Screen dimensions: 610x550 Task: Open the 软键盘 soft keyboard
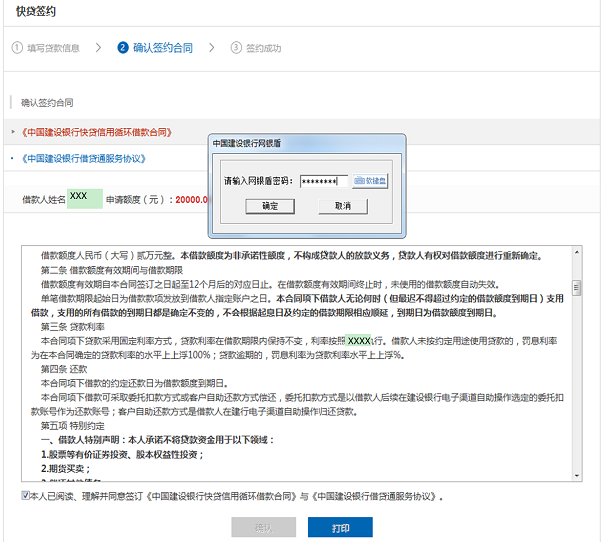[370, 181]
